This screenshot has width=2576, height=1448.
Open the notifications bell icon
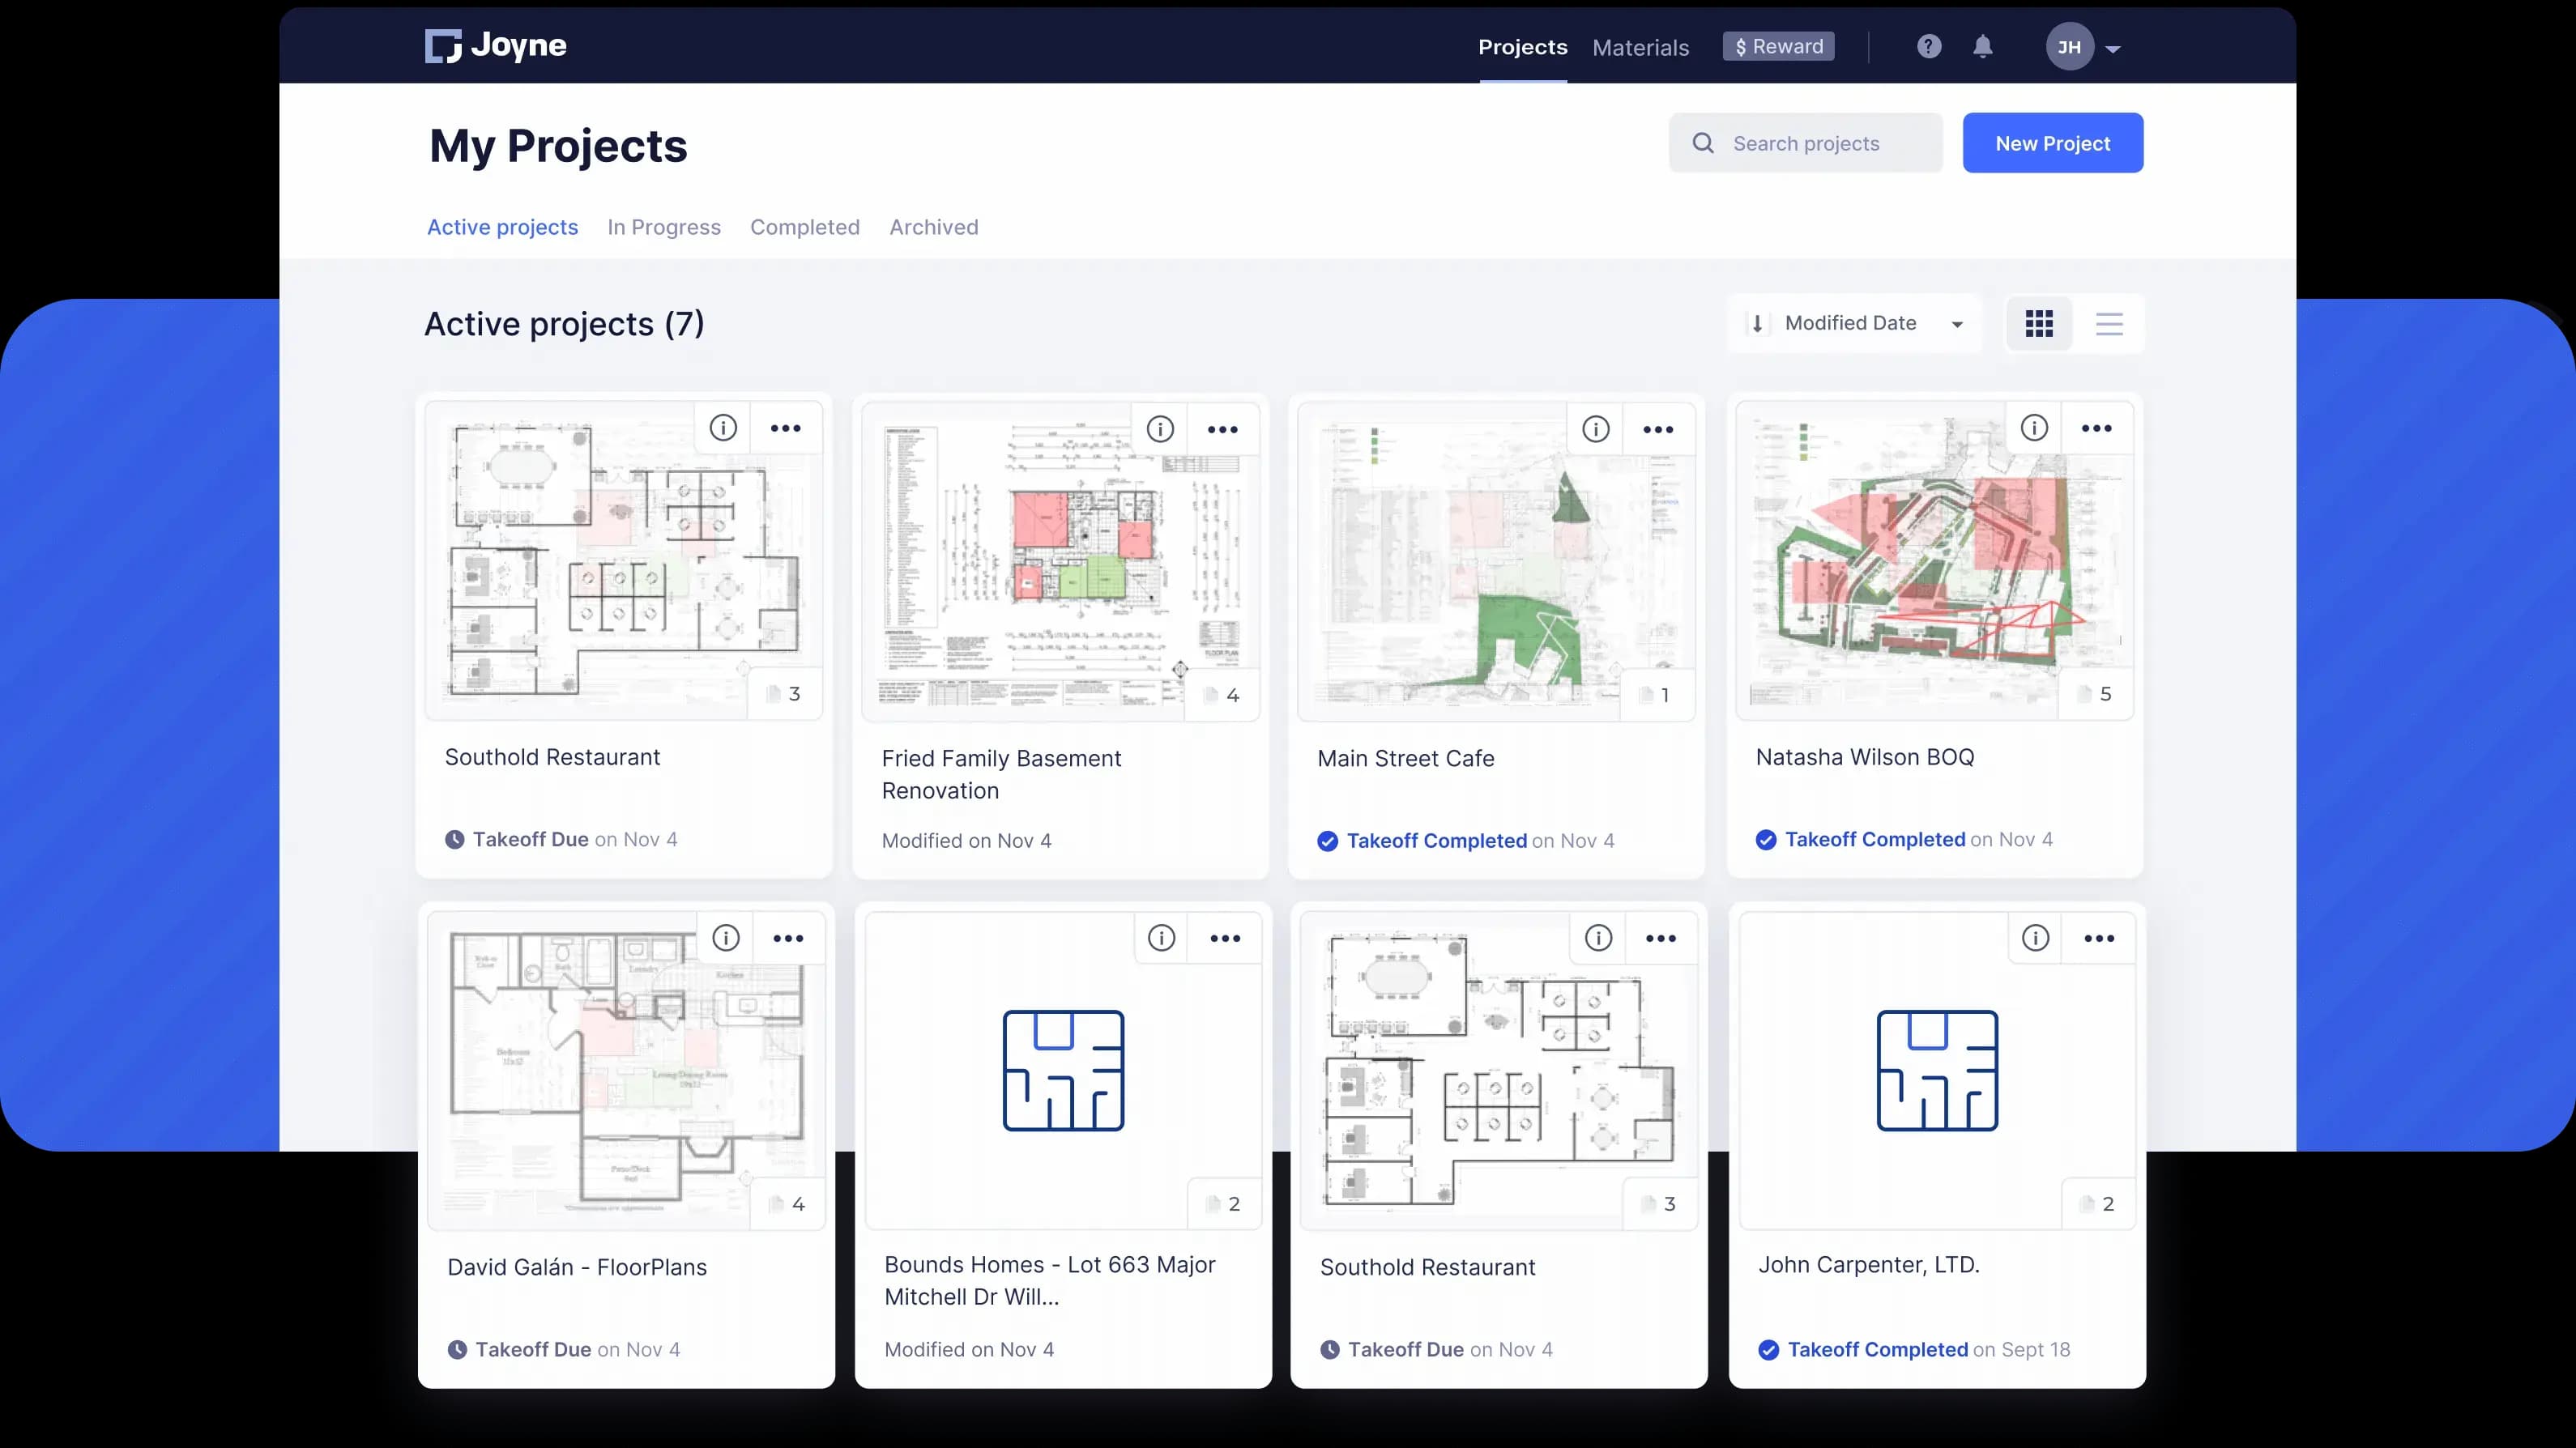coord(1983,46)
